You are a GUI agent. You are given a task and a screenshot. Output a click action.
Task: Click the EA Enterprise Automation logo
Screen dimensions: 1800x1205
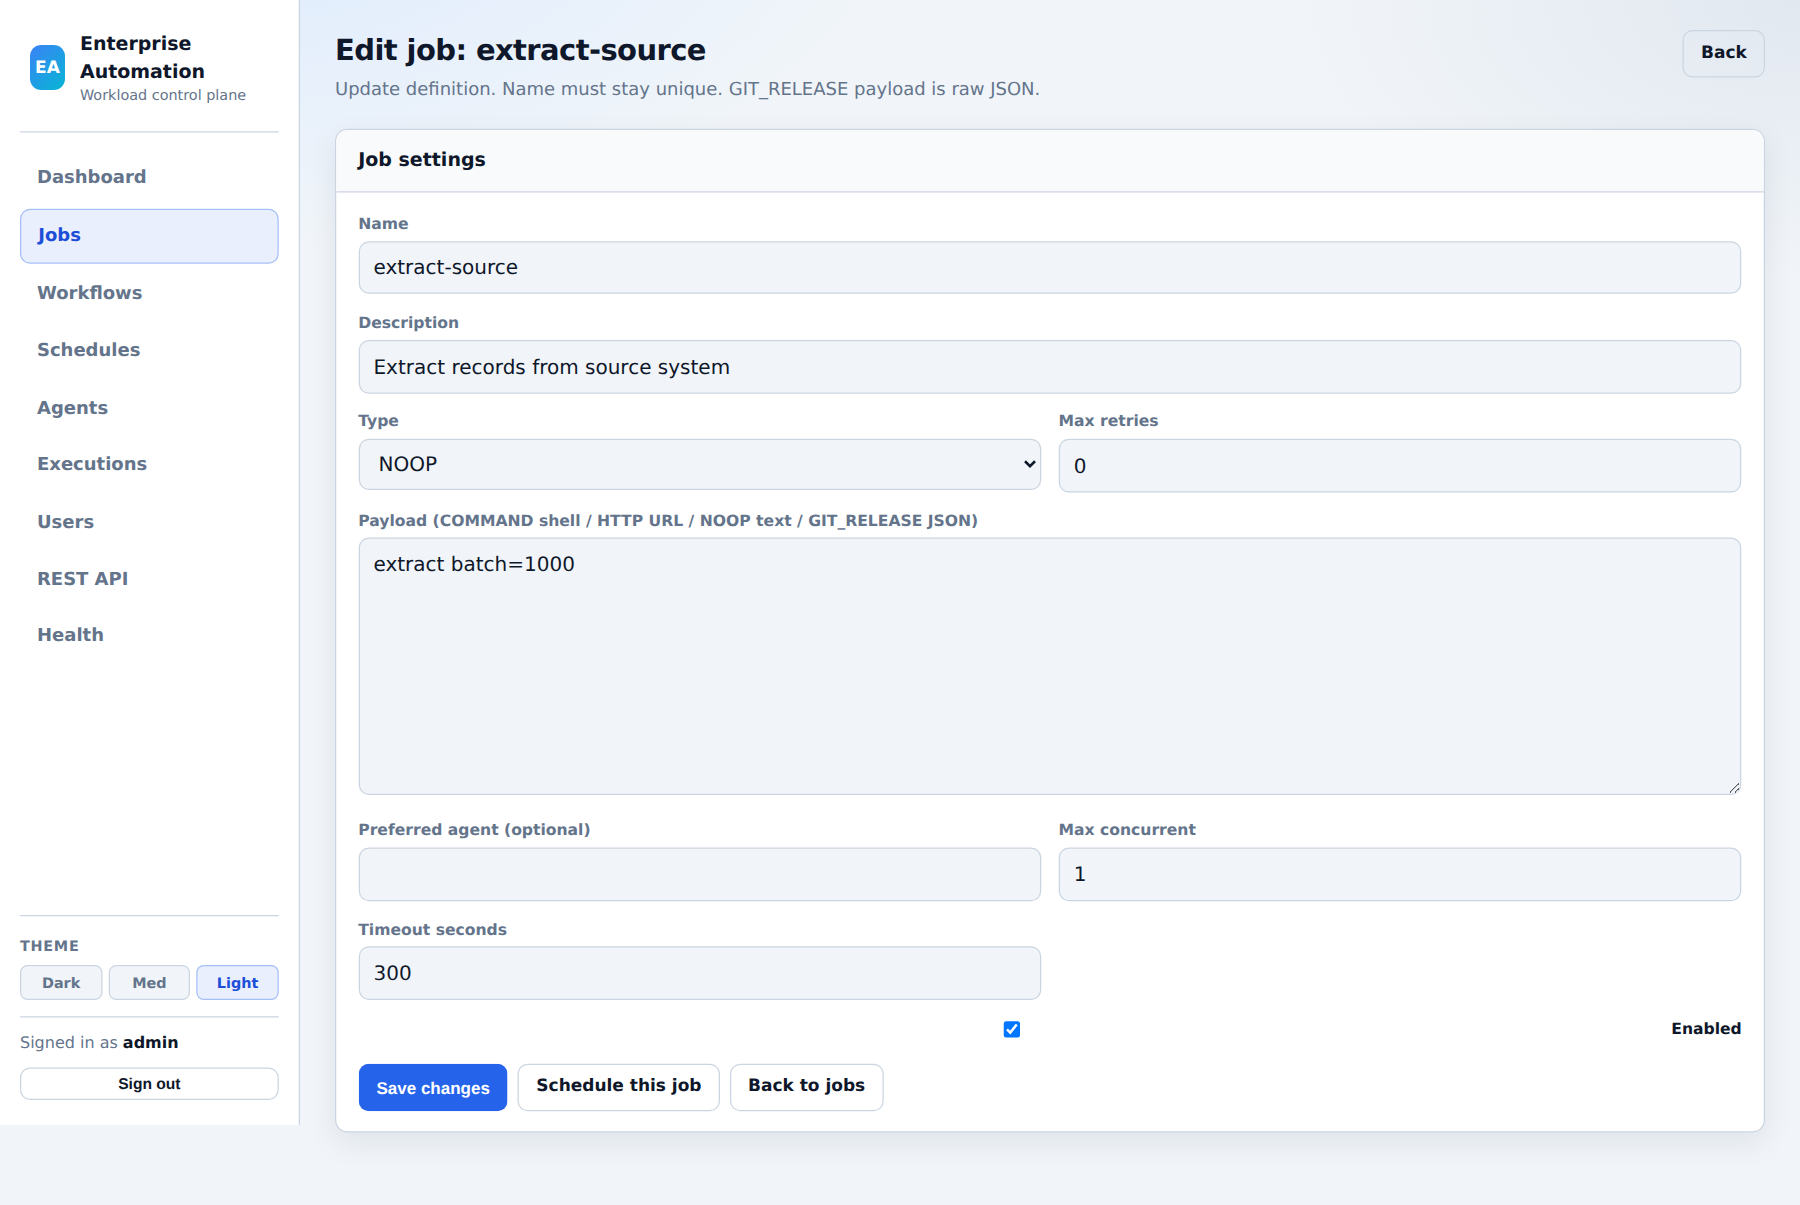[47, 67]
